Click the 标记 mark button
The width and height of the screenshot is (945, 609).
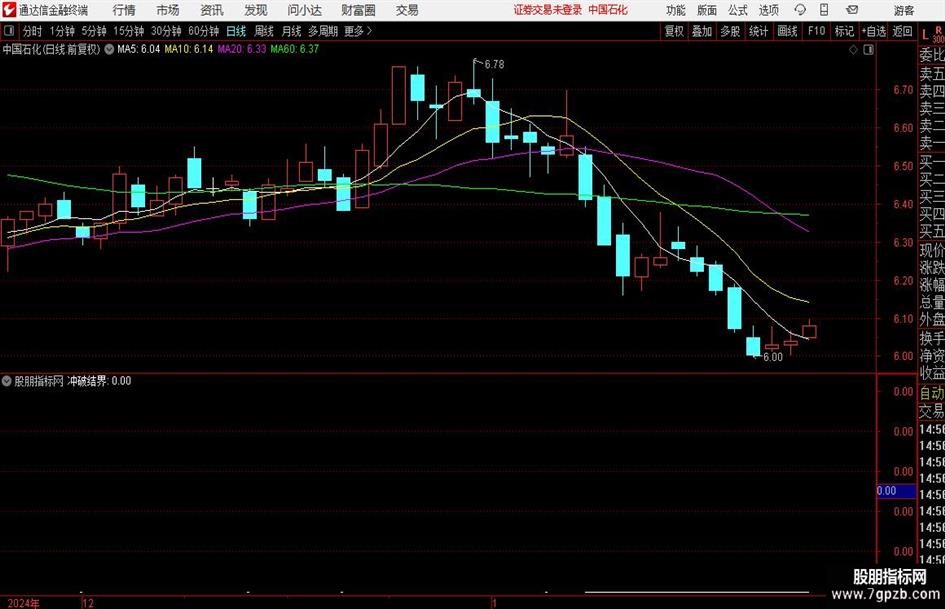coord(844,31)
